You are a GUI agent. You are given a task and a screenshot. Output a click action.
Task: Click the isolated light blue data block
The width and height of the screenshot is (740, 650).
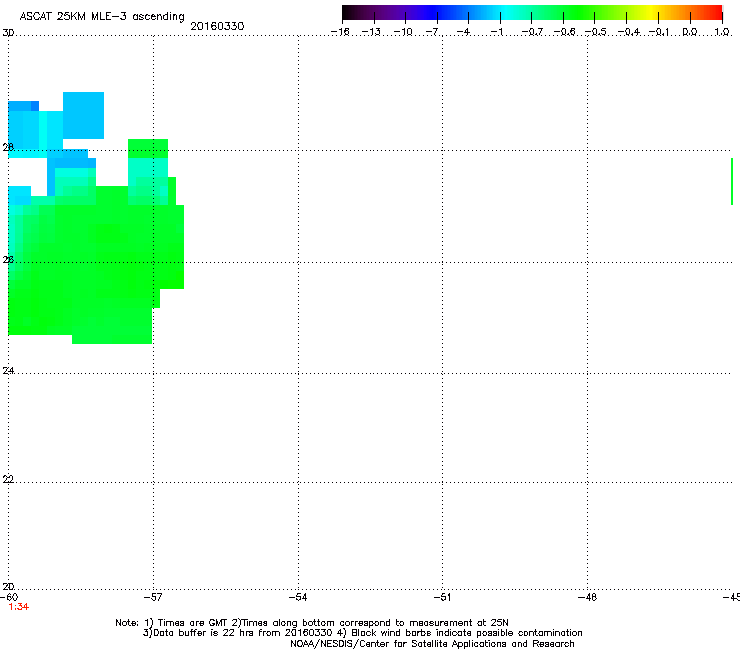click(84, 116)
